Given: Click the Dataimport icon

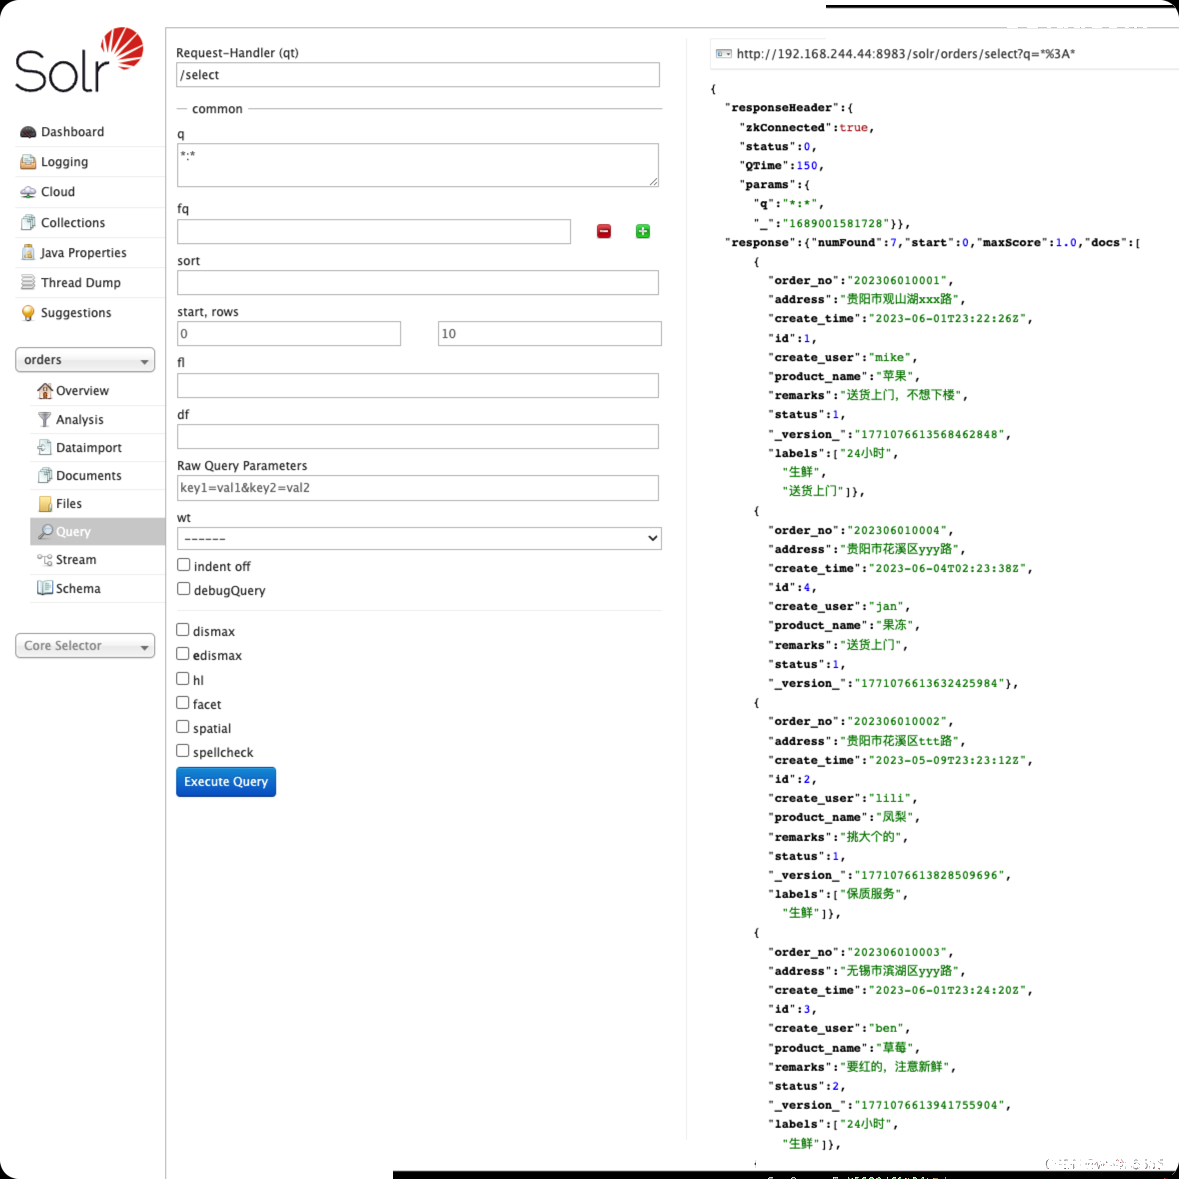Looking at the screenshot, I should [x=45, y=447].
